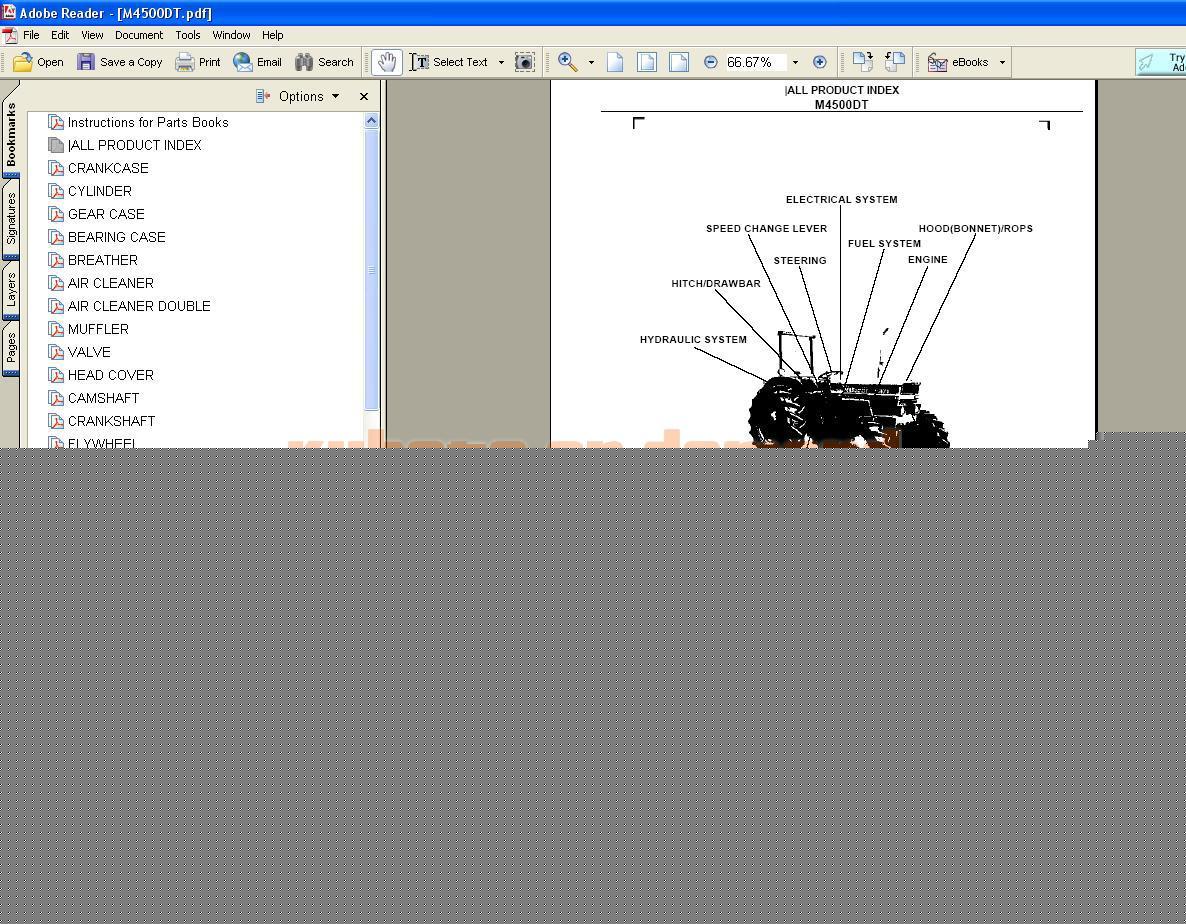
Task: Click the STEERING label
Action: [799, 261]
